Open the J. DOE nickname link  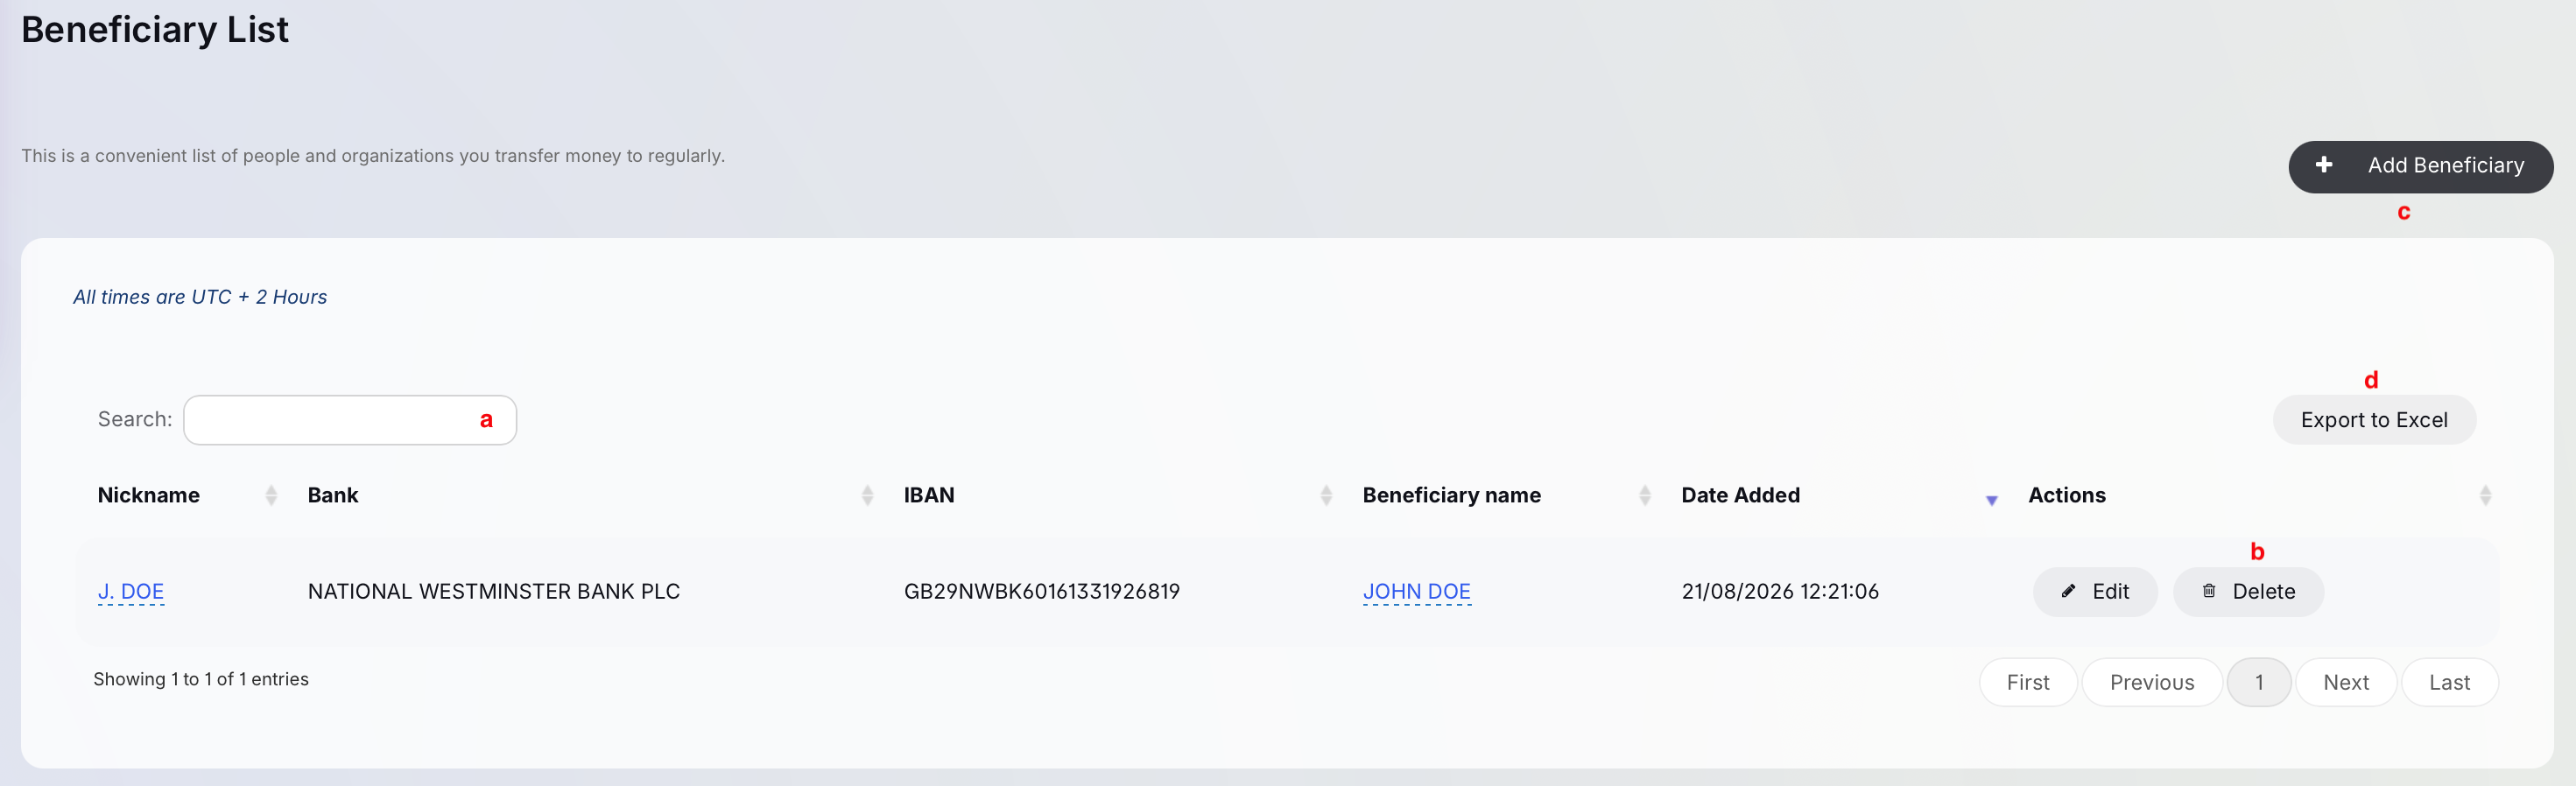(x=131, y=591)
